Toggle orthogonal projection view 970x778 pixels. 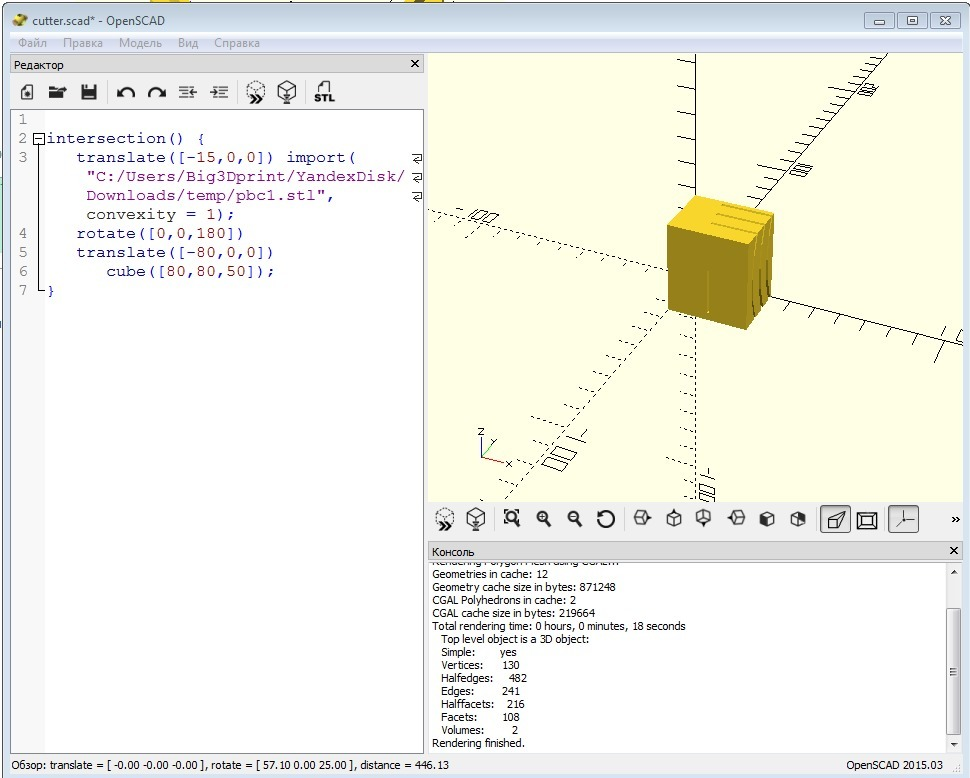pyautogui.click(x=867, y=520)
